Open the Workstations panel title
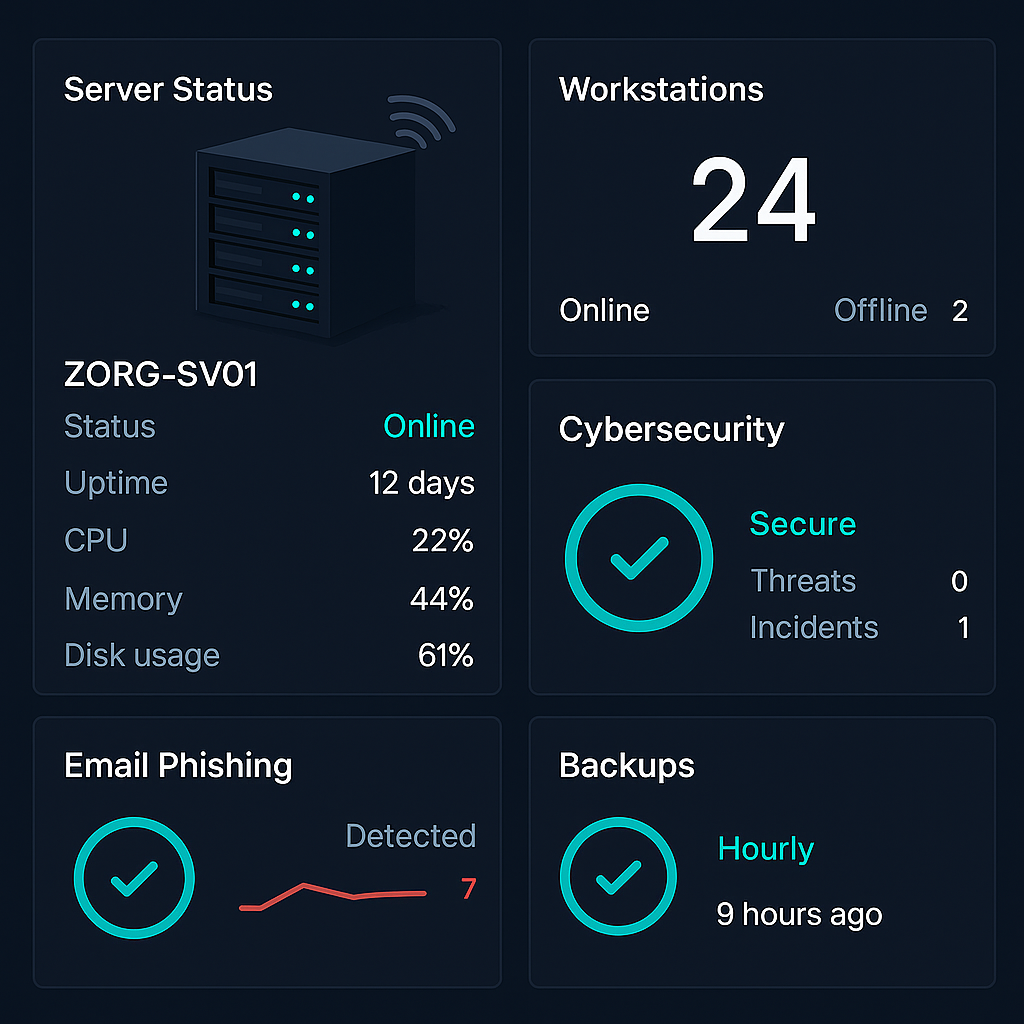1024x1024 pixels. click(x=661, y=89)
